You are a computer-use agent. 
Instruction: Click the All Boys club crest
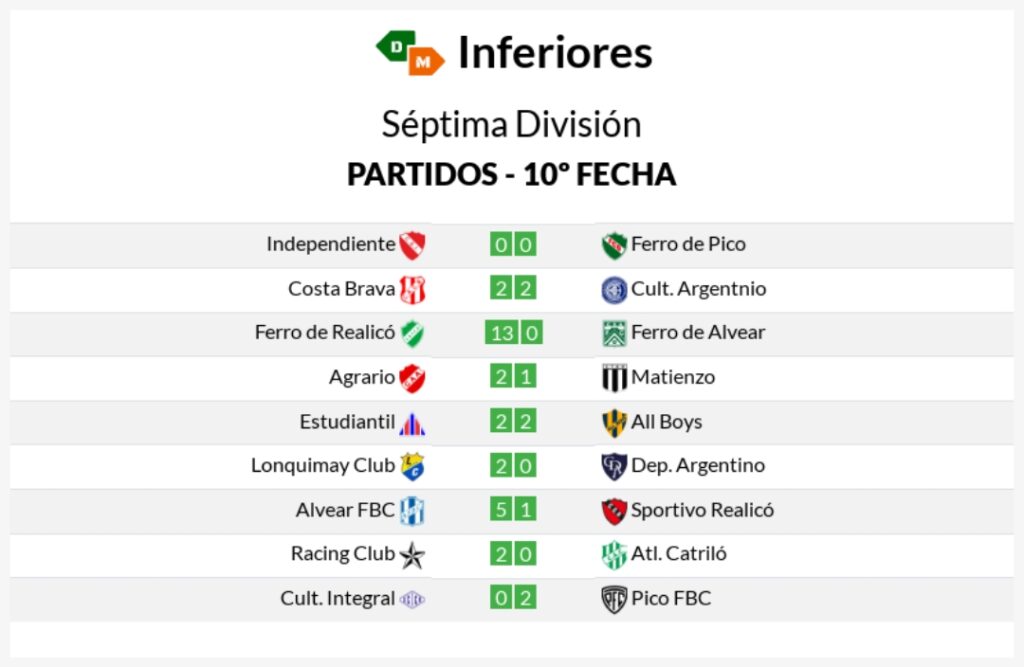[x=613, y=423]
